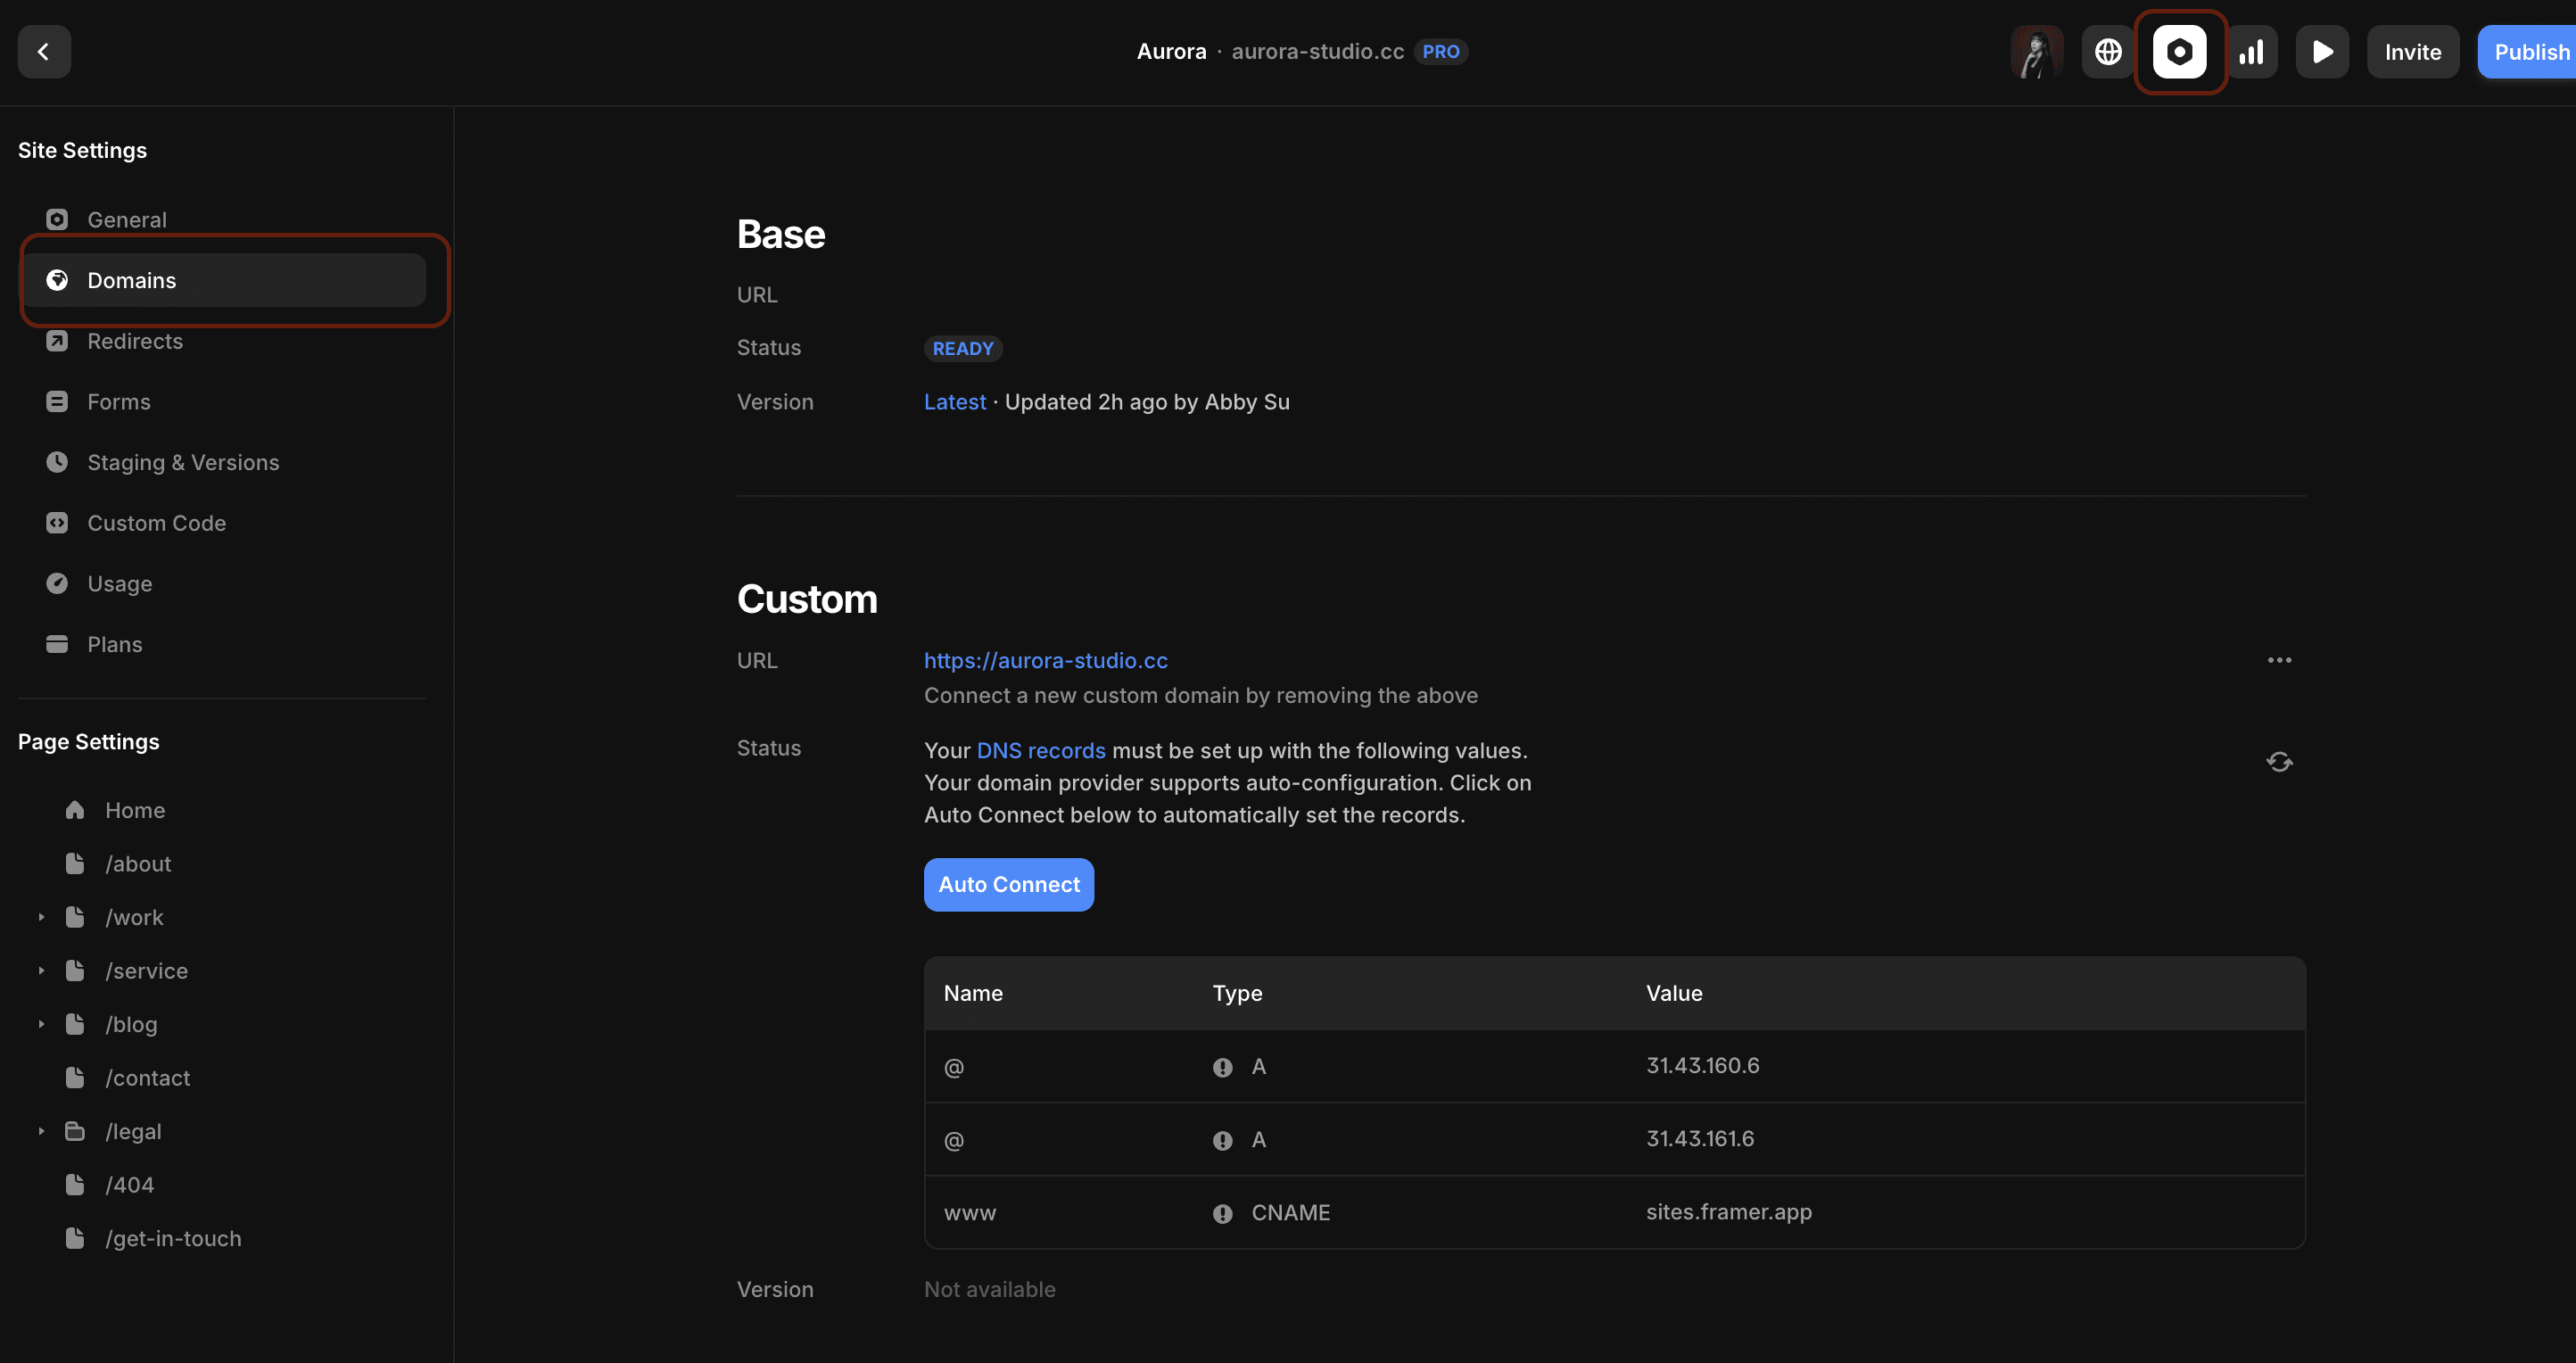Screen dimensions: 2576x1363
Task: Refresh the DNS status with the refresh icon
Action: point(2279,761)
